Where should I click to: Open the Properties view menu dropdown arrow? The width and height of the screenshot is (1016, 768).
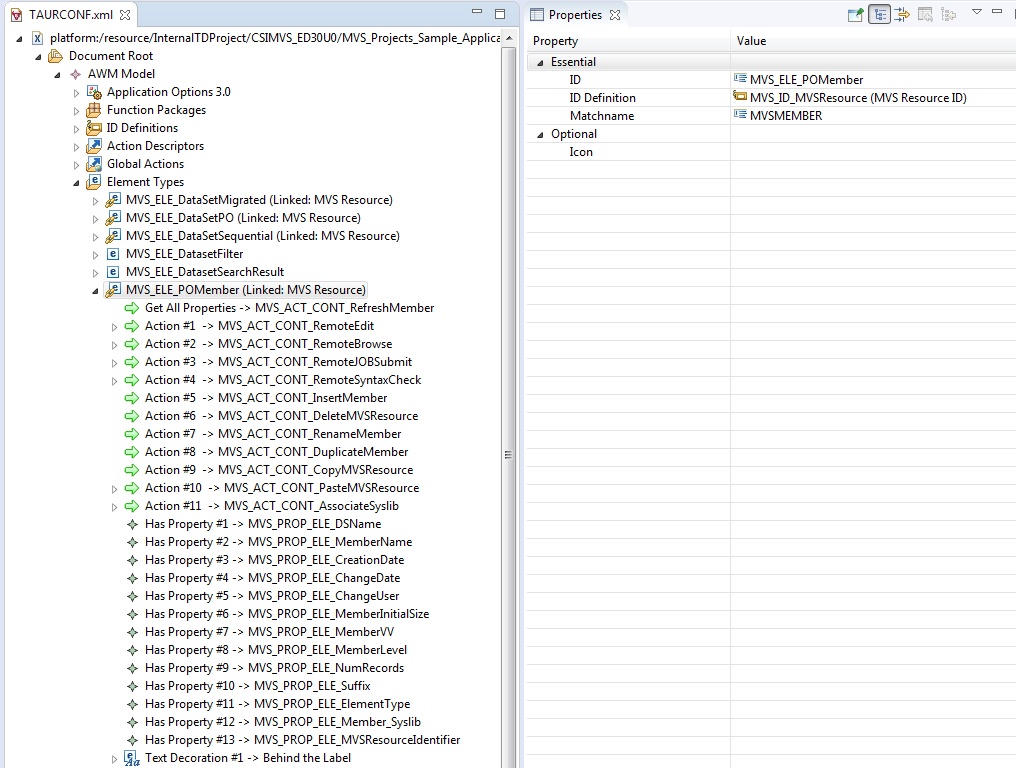[977, 12]
